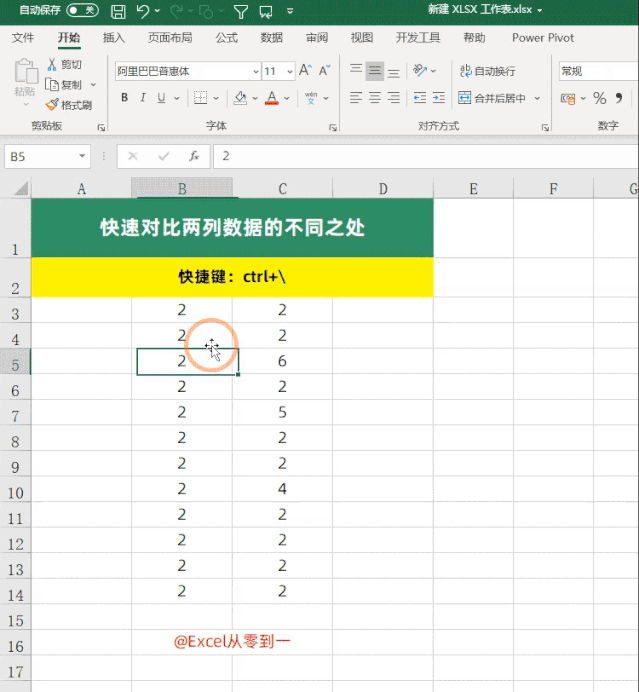
Task: Open the Font Color dropdown arrow
Action: point(287,98)
